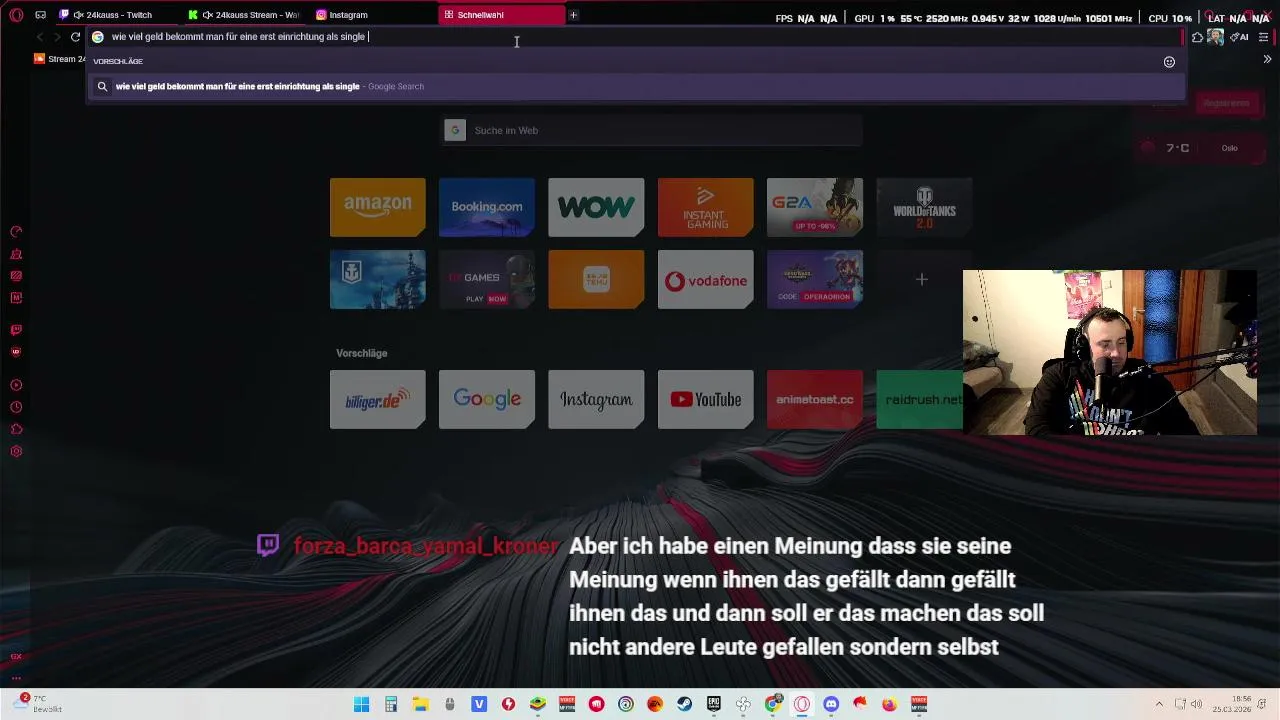Open the World of Tanks speed dial tile

tap(924, 207)
